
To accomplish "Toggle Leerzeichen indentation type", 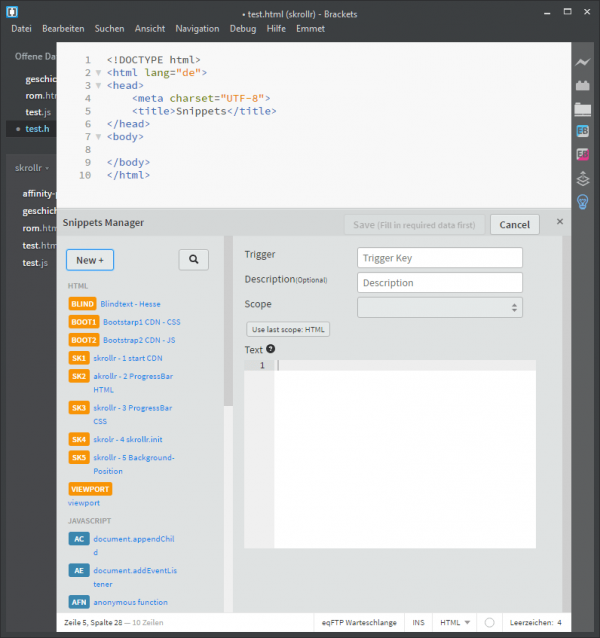I will (531, 623).
